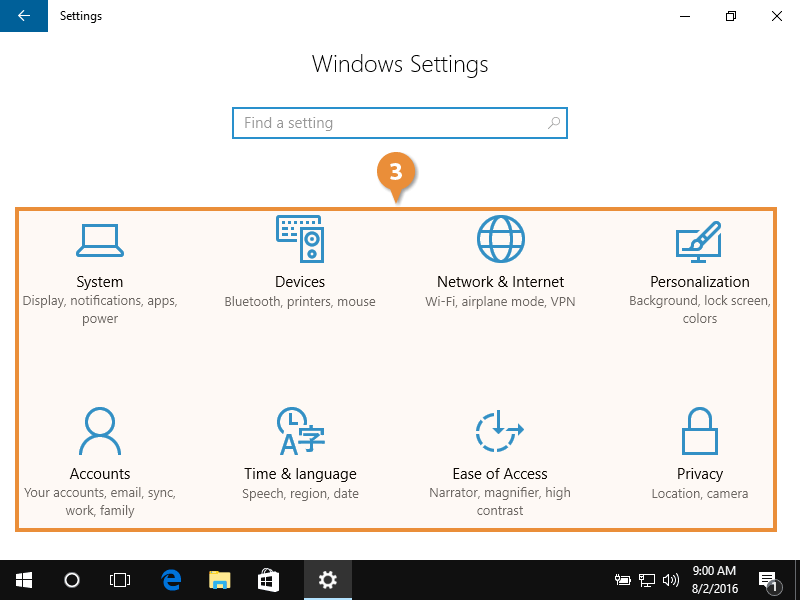Open the volume speaker tray icon

click(x=670, y=580)
